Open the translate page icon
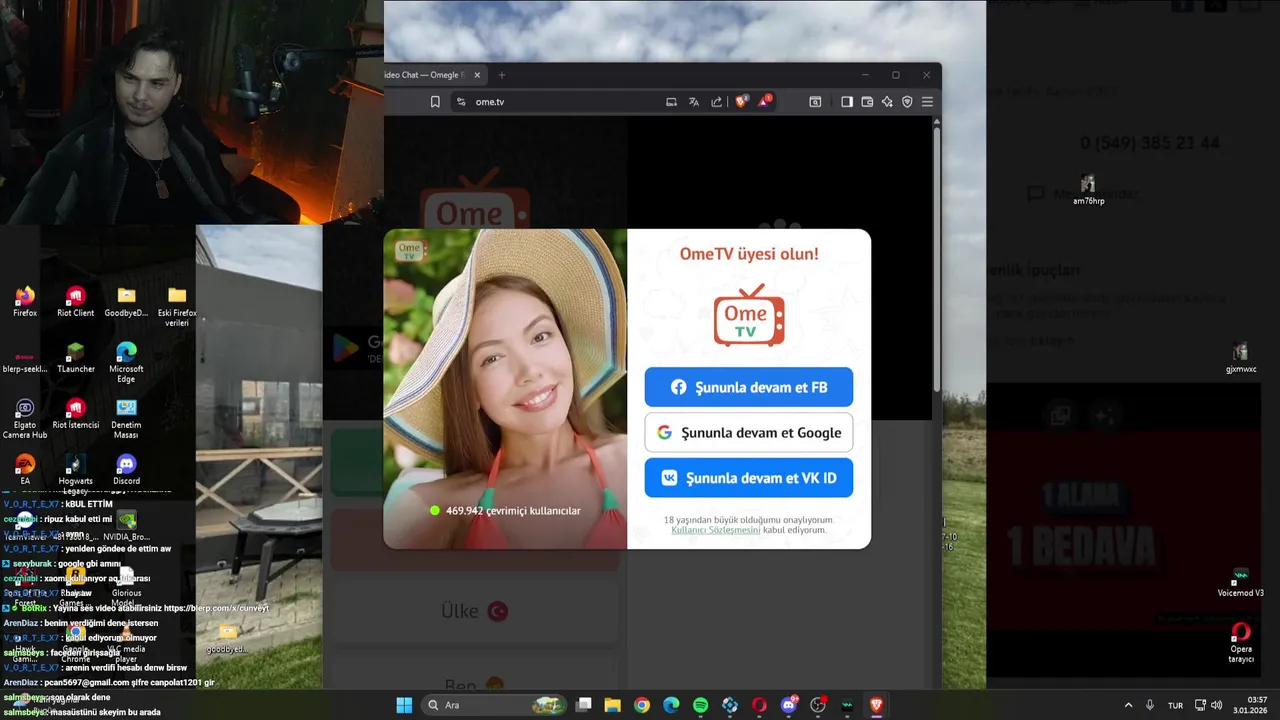 (694, 102)
